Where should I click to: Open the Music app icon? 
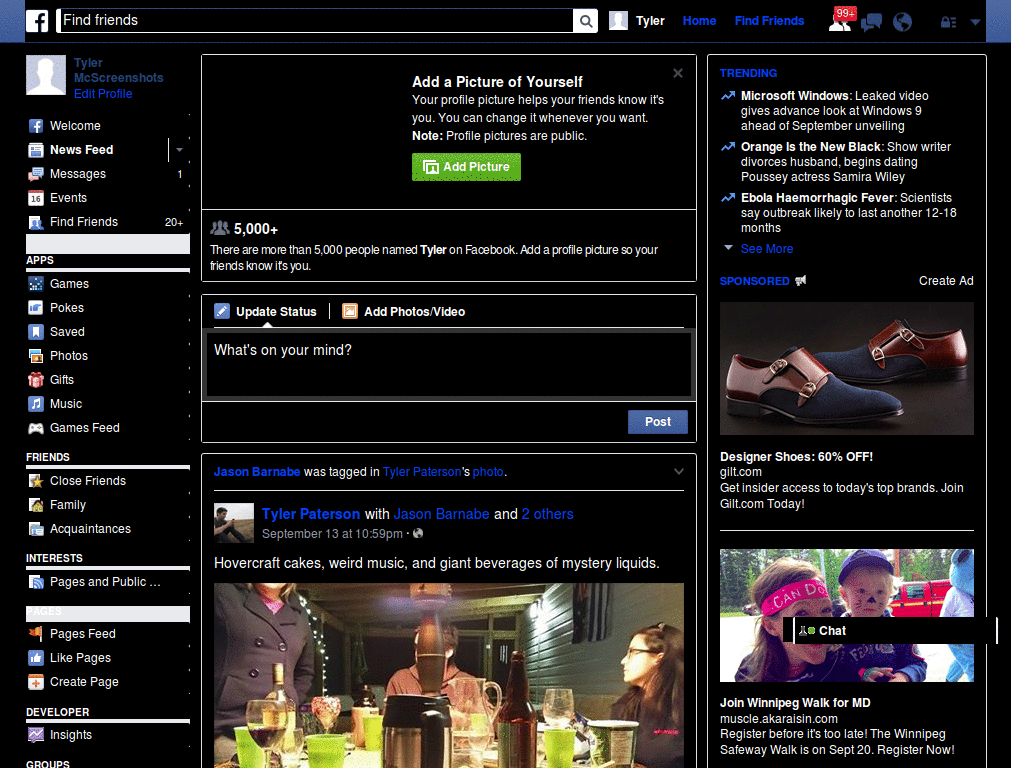[x=36, y=404]
